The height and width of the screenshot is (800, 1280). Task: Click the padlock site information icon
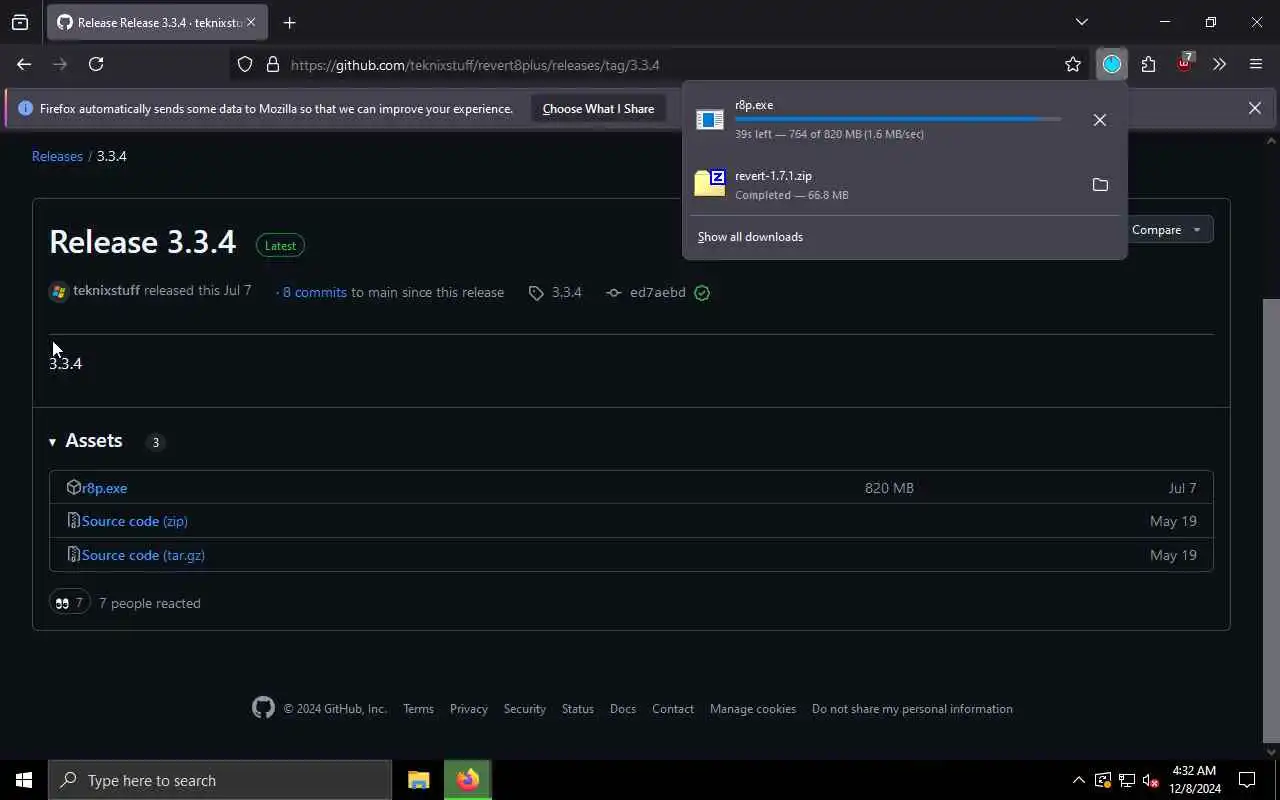273,65
